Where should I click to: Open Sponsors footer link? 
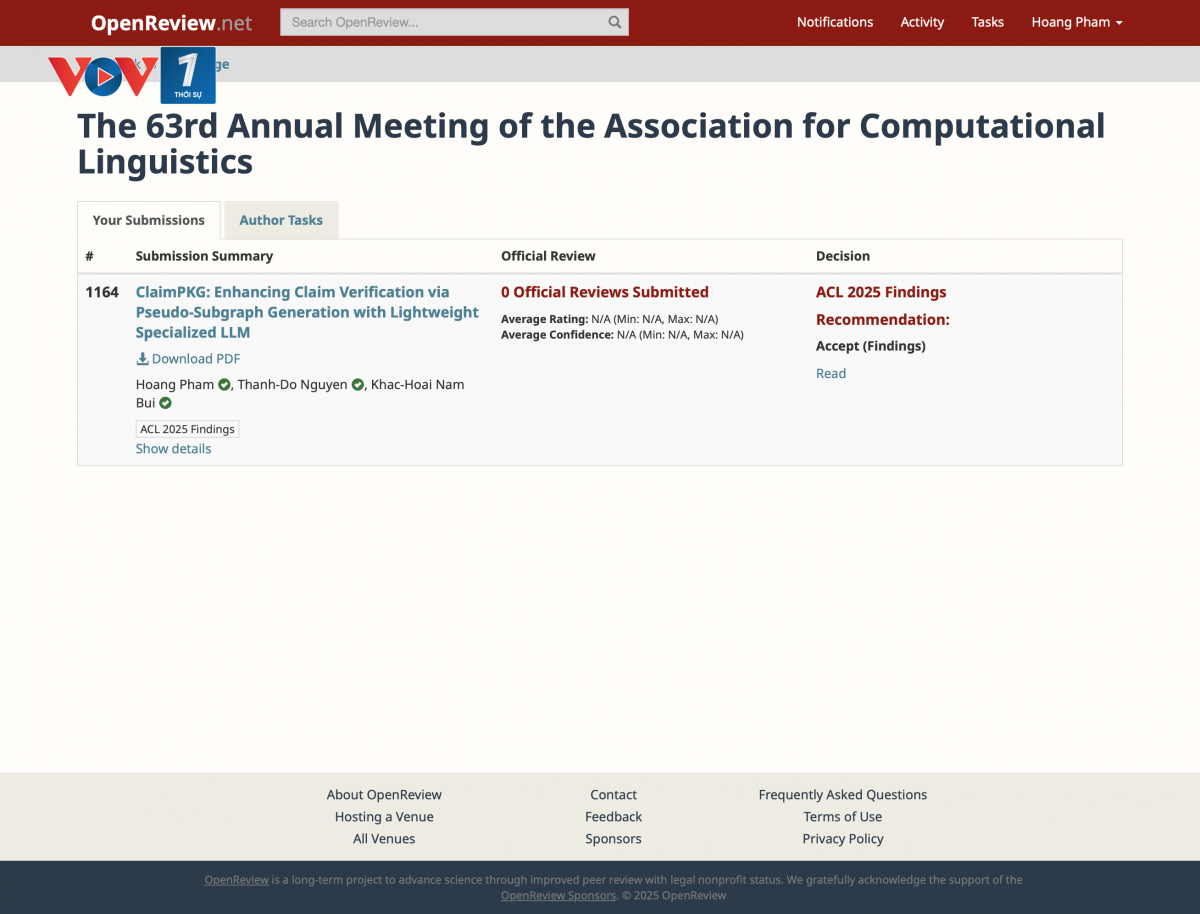(613, 839)
